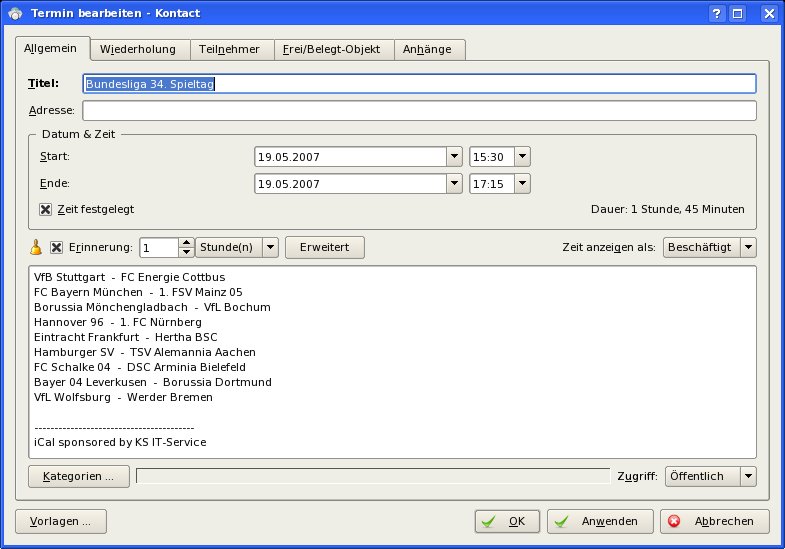Click the Vorlagen button
This screenshot has width=785, height=549.
61,521
